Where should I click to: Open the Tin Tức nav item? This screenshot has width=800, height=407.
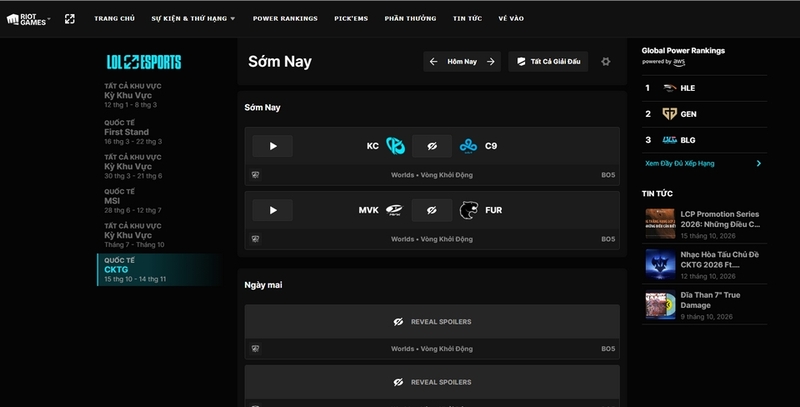pos(467,19)
